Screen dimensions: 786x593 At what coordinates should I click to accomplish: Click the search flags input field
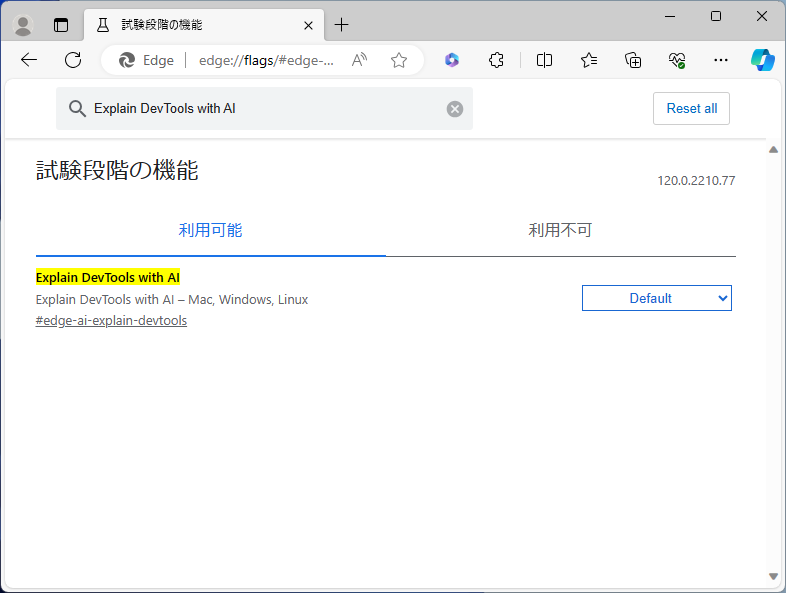click(x=264, y=108)
